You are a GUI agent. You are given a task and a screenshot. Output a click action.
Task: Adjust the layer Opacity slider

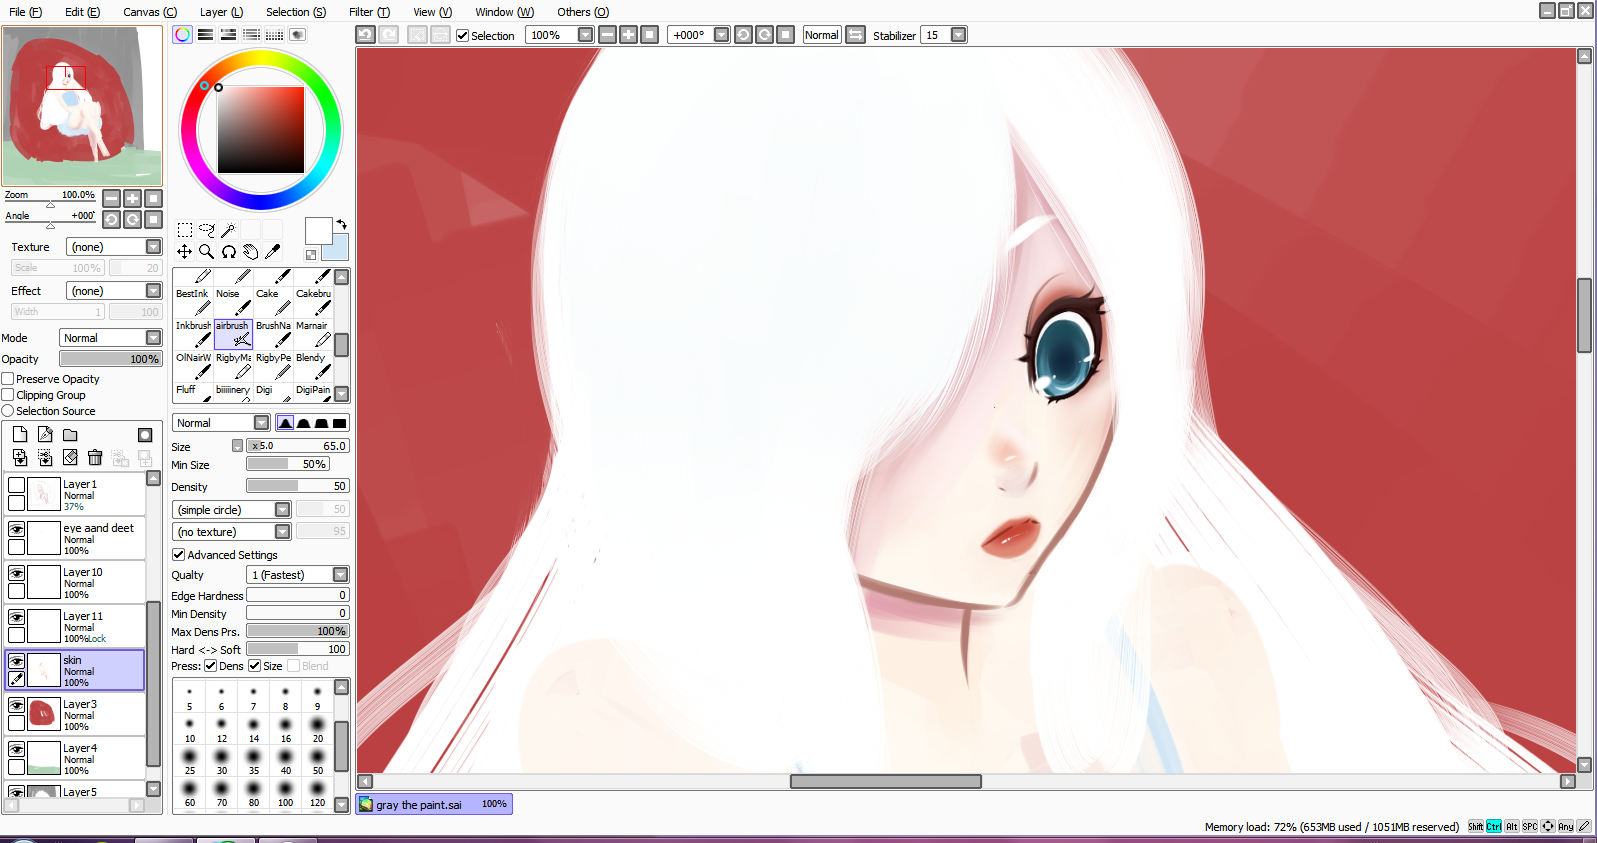pos(110,359)
